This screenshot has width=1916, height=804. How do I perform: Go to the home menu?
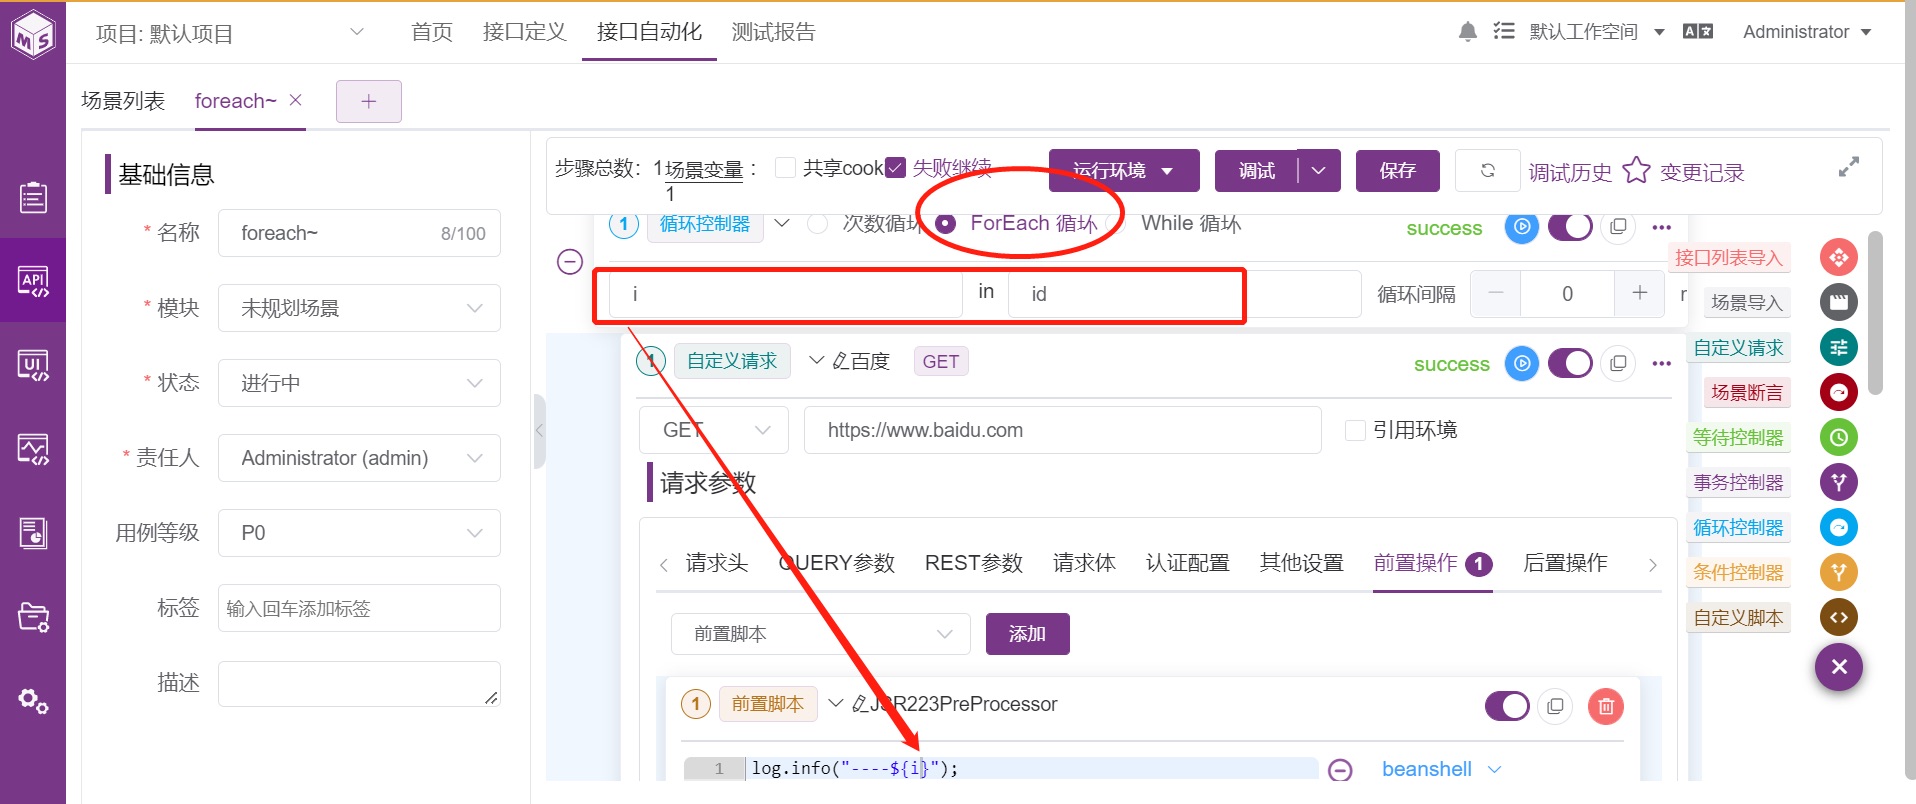(x=432, y=32)
